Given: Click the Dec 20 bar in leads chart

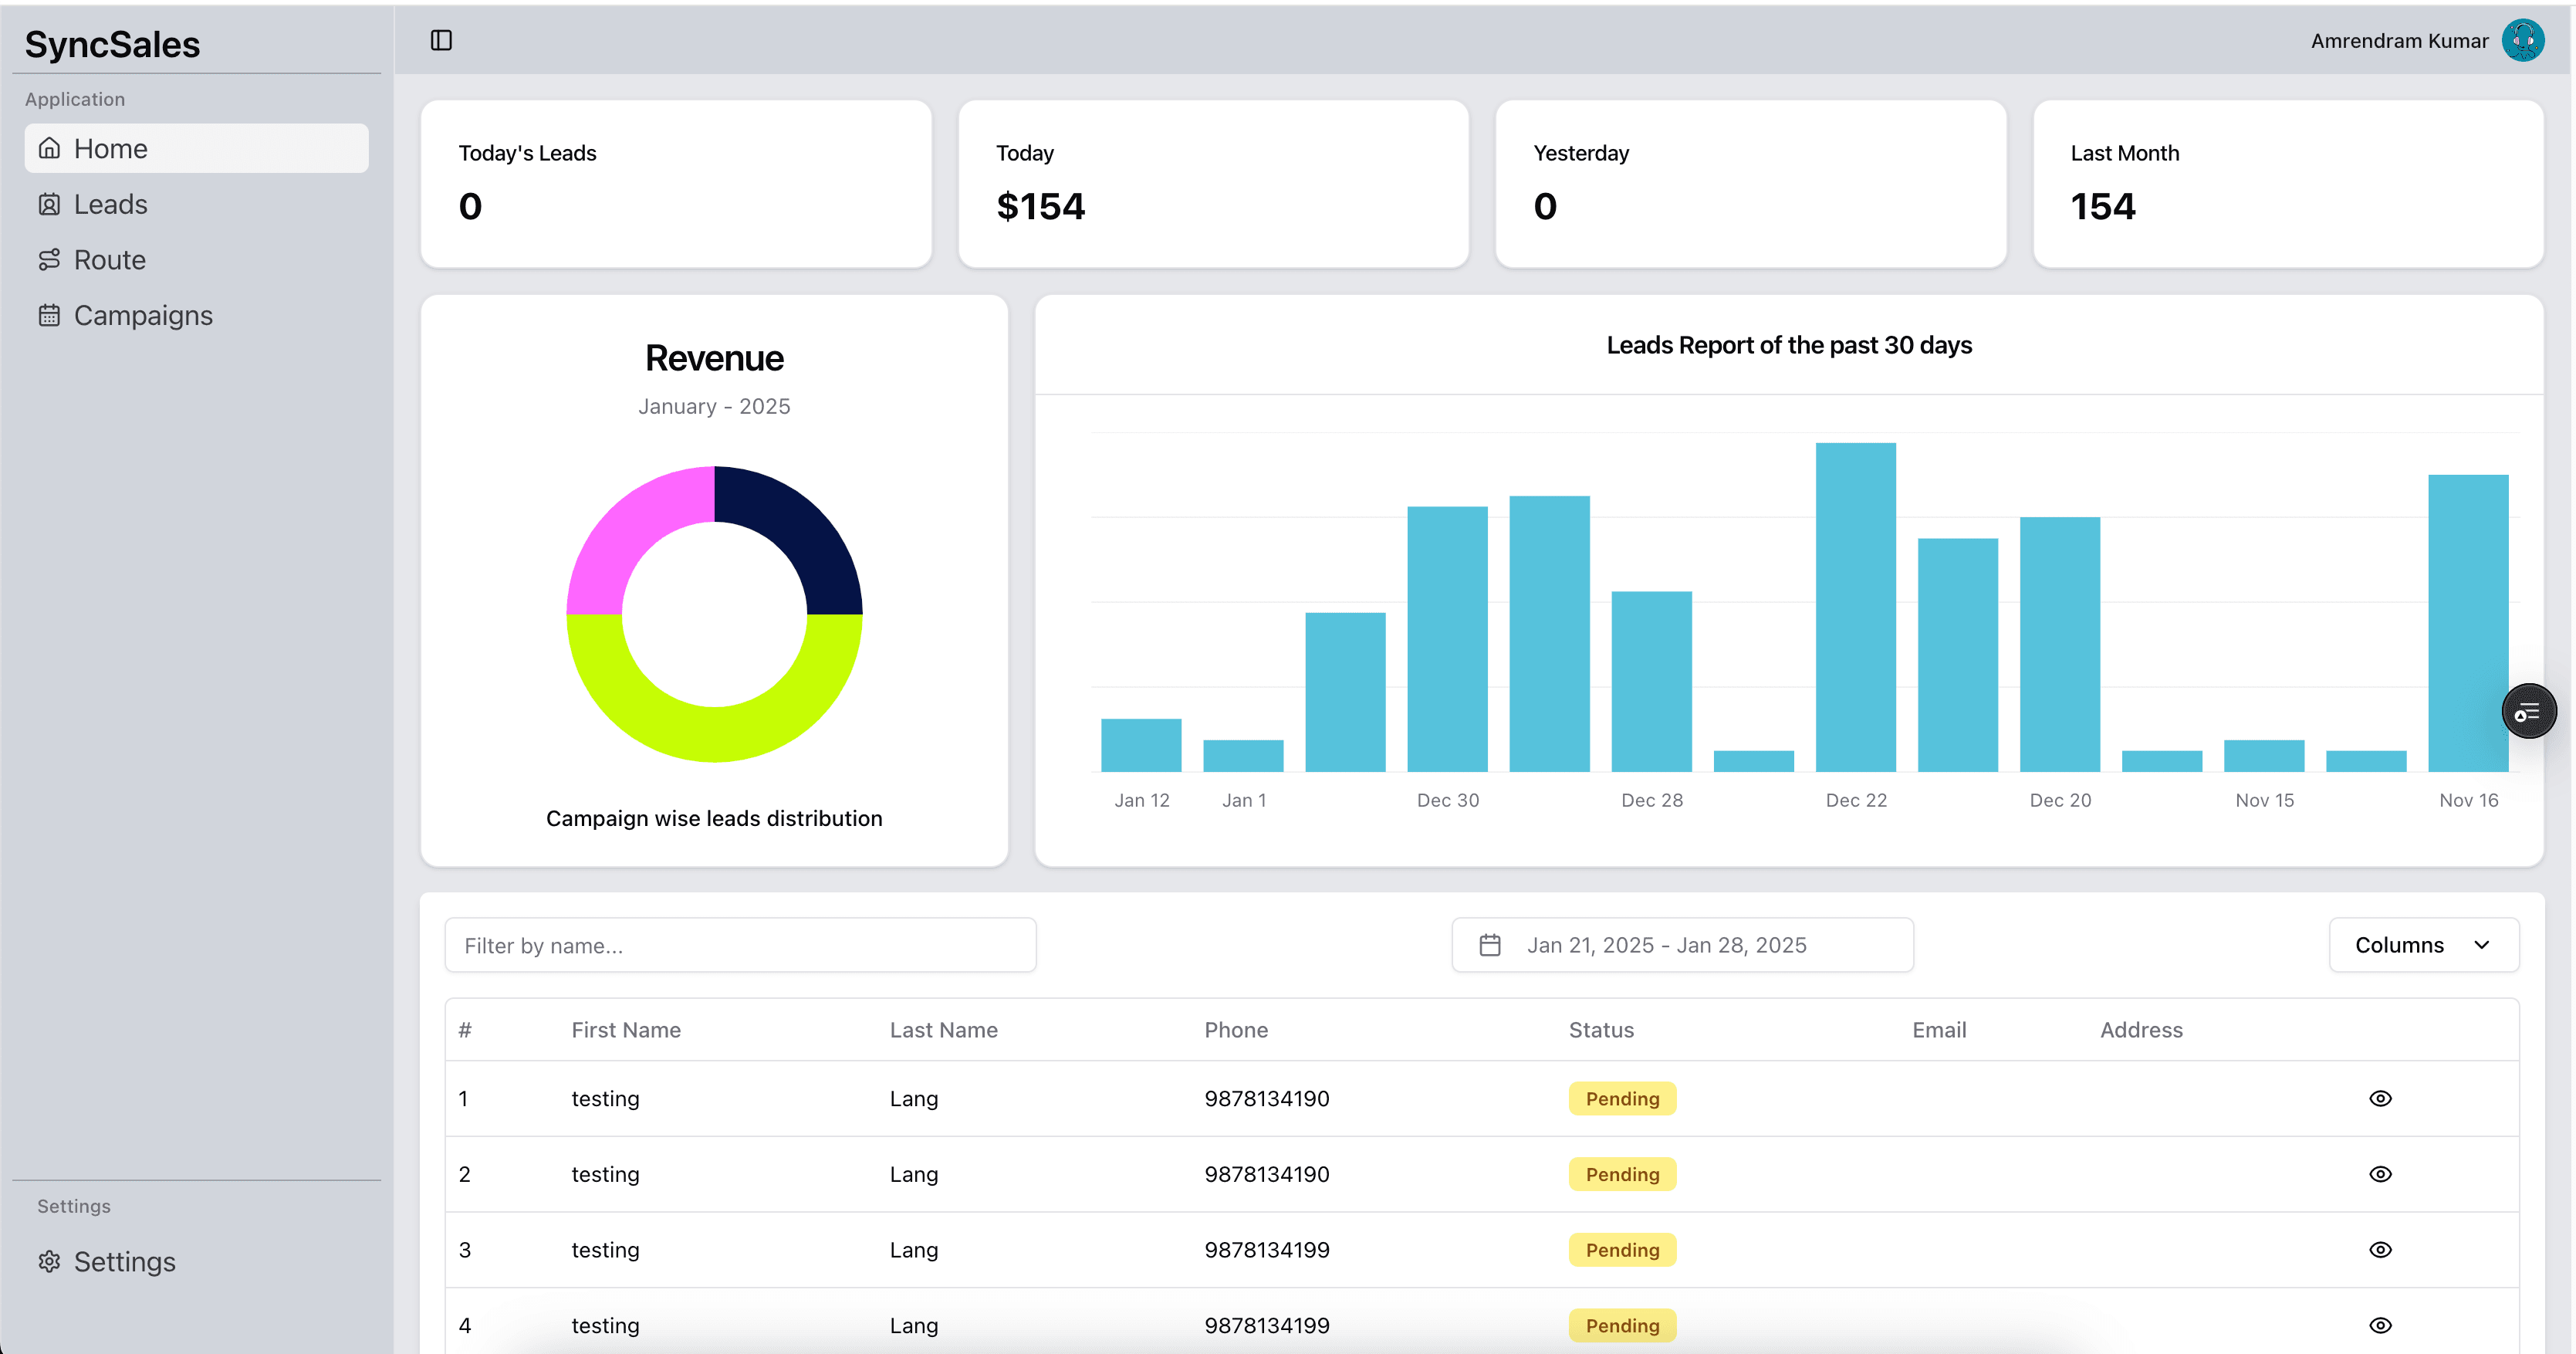Looking at the screenshot, I should pos(2060,644).
